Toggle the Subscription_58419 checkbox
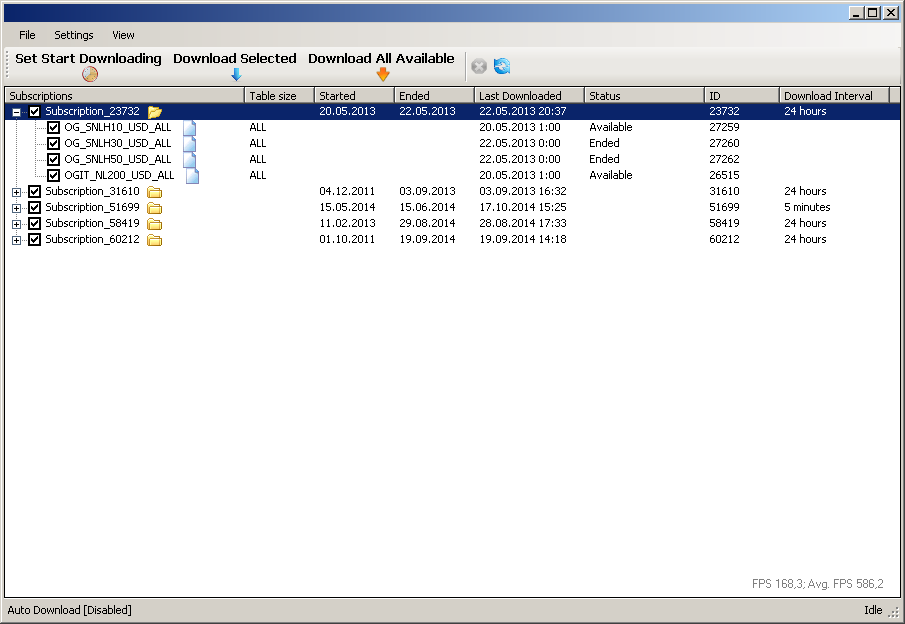The width and height of the screenshot is (905, 624). 35,223
